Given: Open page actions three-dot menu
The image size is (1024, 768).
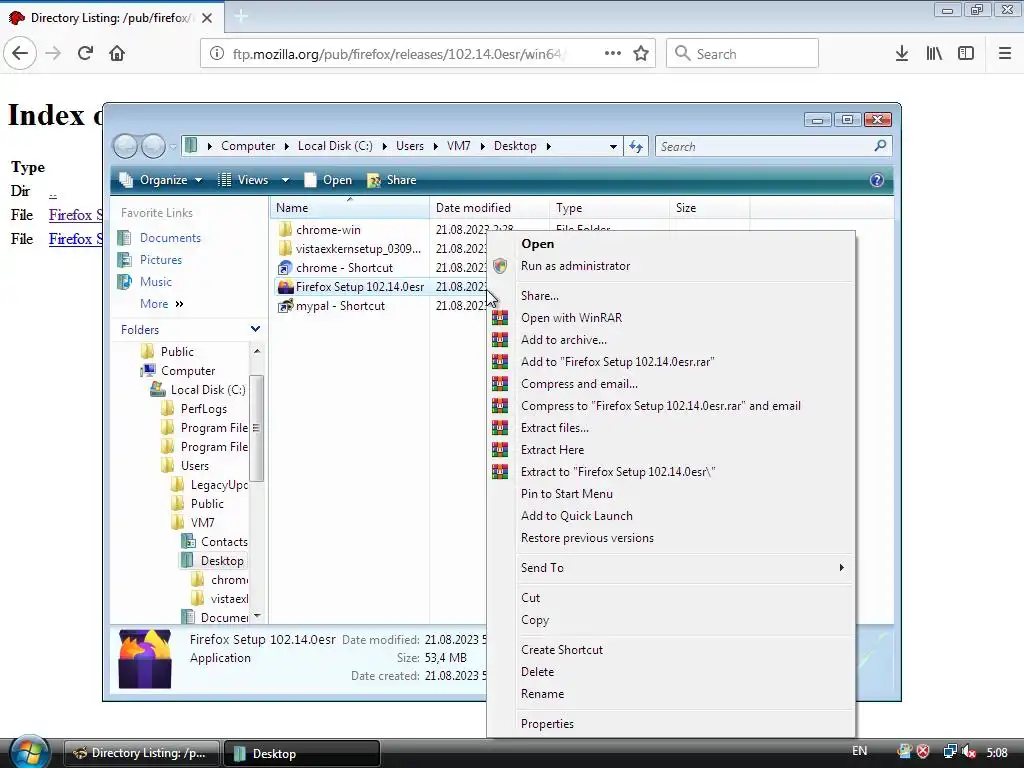Looking at the screenshot, I should tap(613, 53).
